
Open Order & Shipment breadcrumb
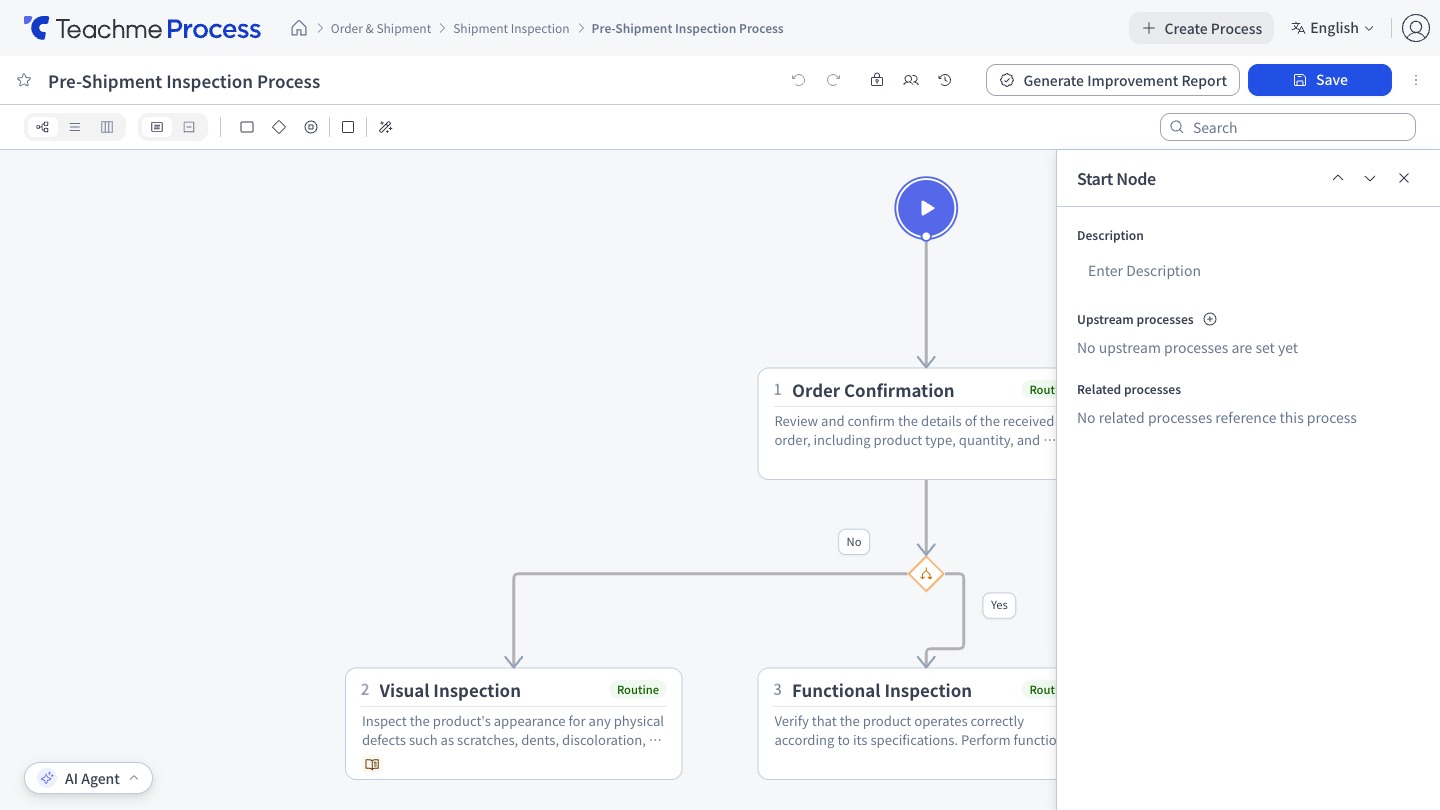pos(381,28)
